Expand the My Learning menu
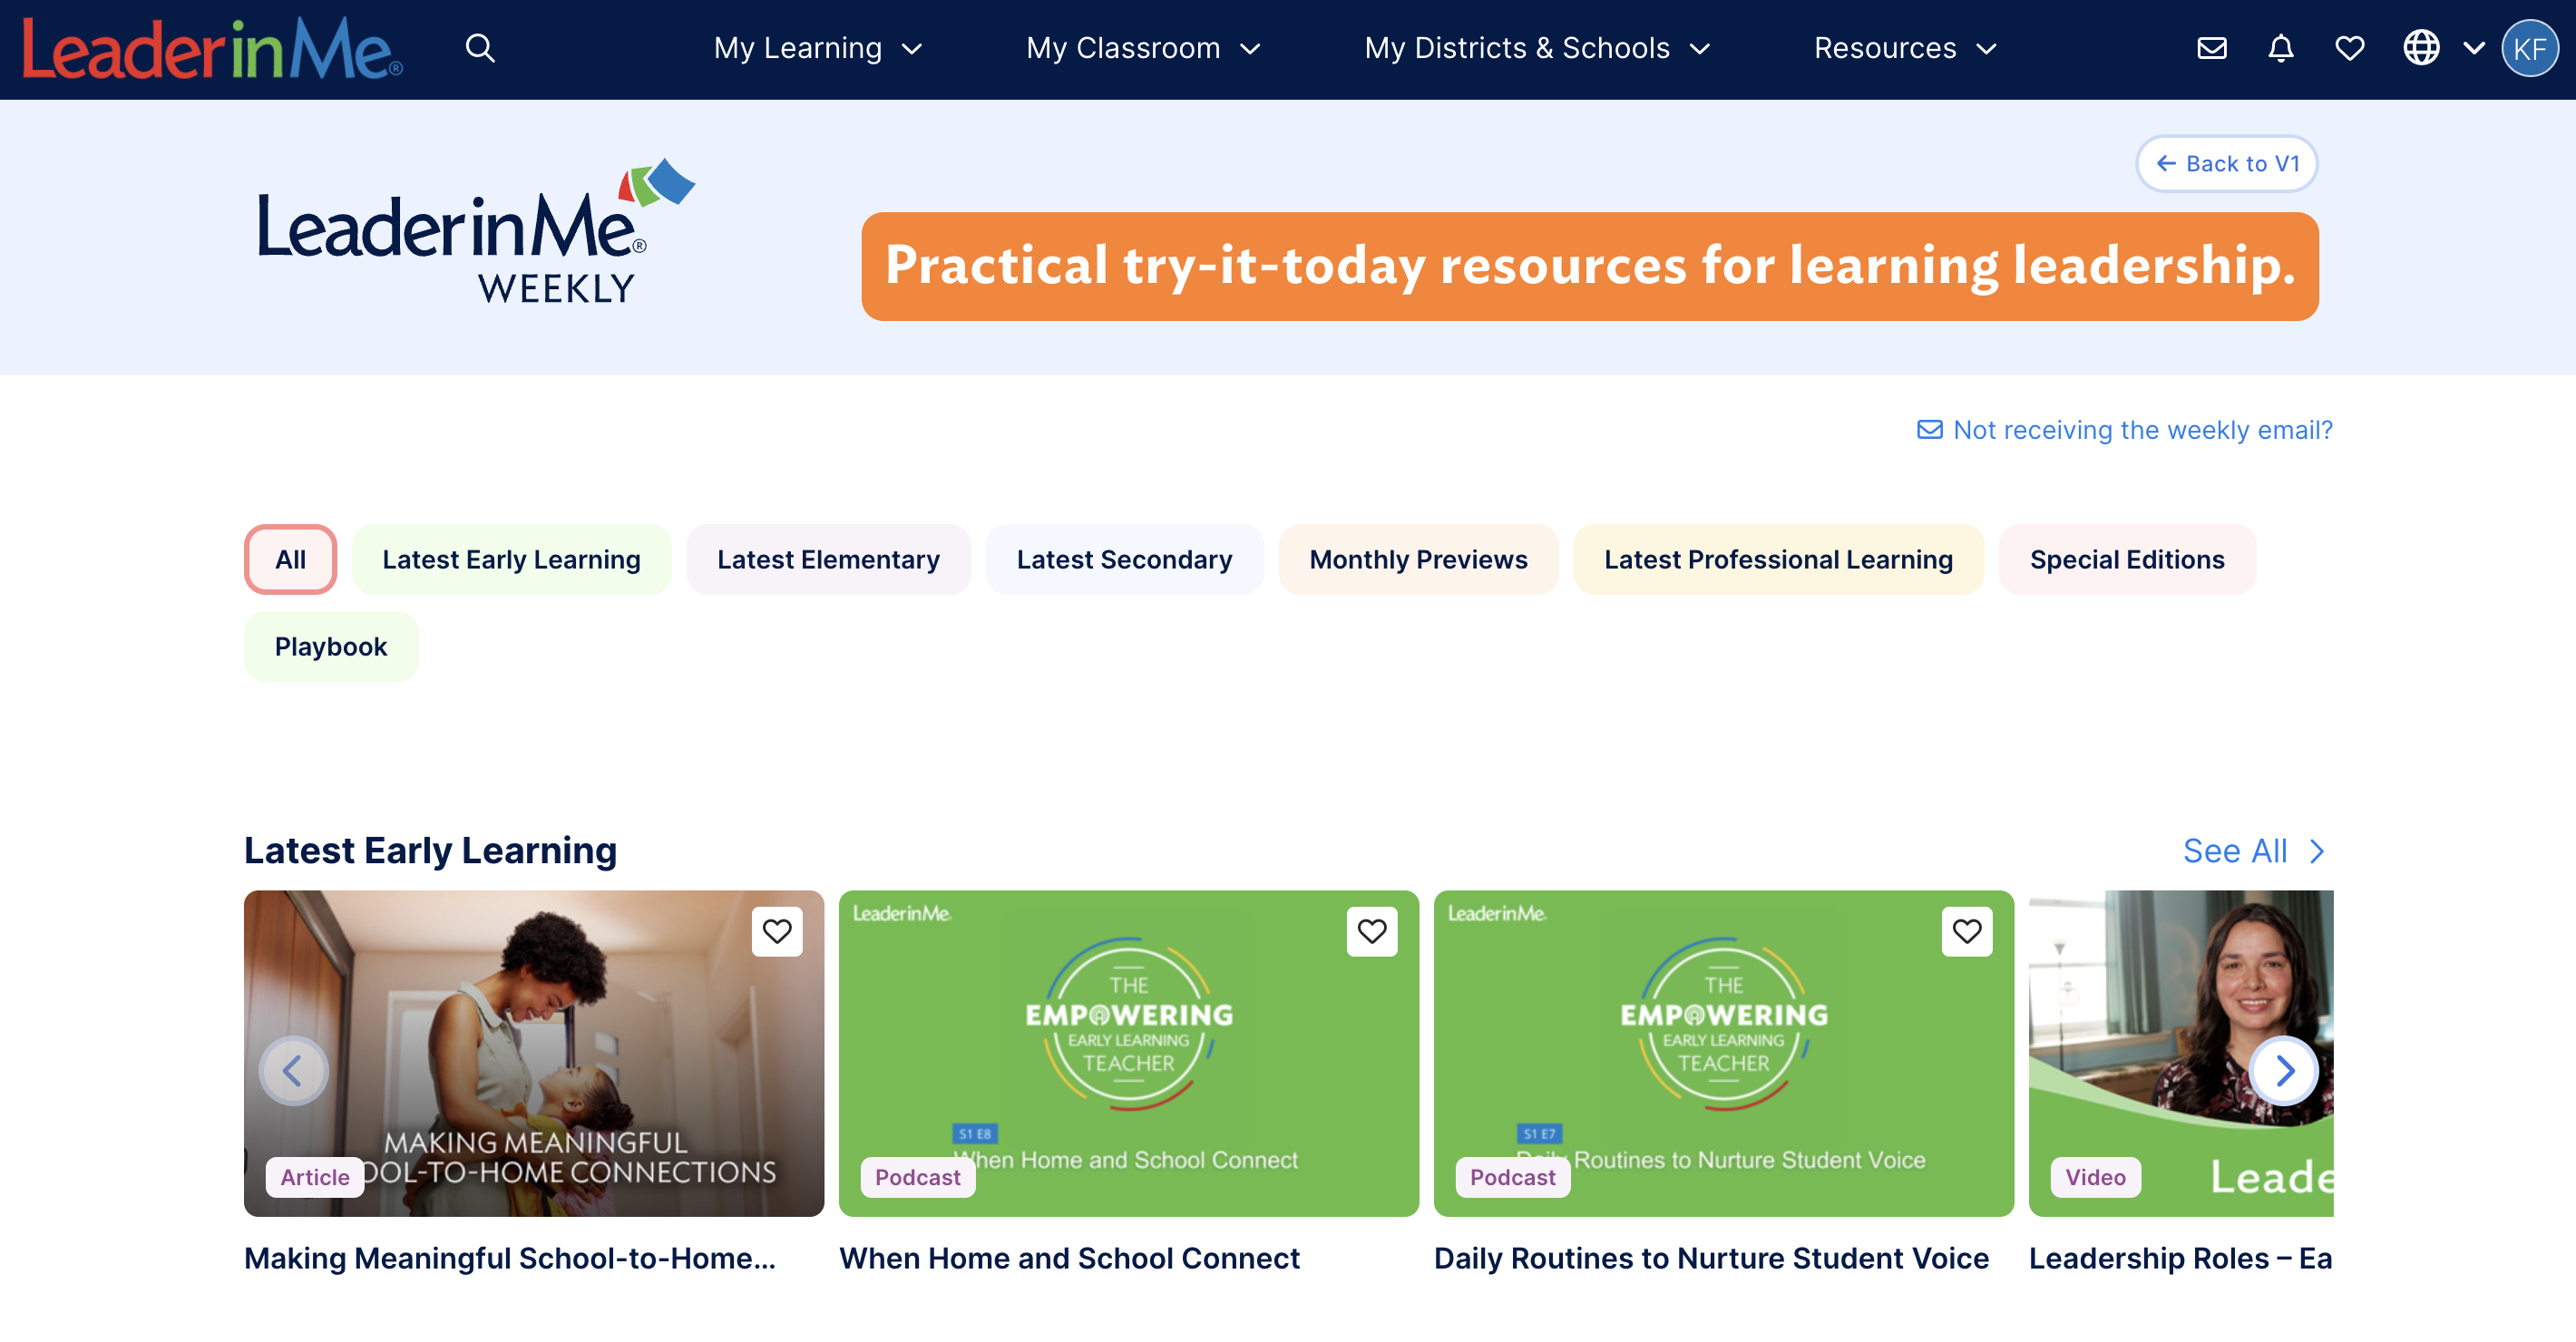Screen dimensions: 2576x1342 click(817, 48)
